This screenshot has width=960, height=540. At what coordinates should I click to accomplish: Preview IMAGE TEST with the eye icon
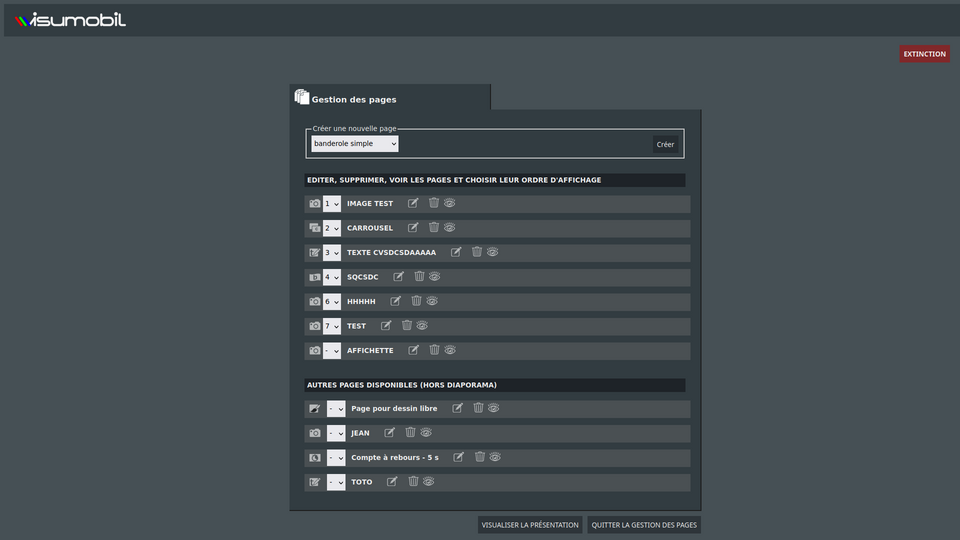coord(450,203)
